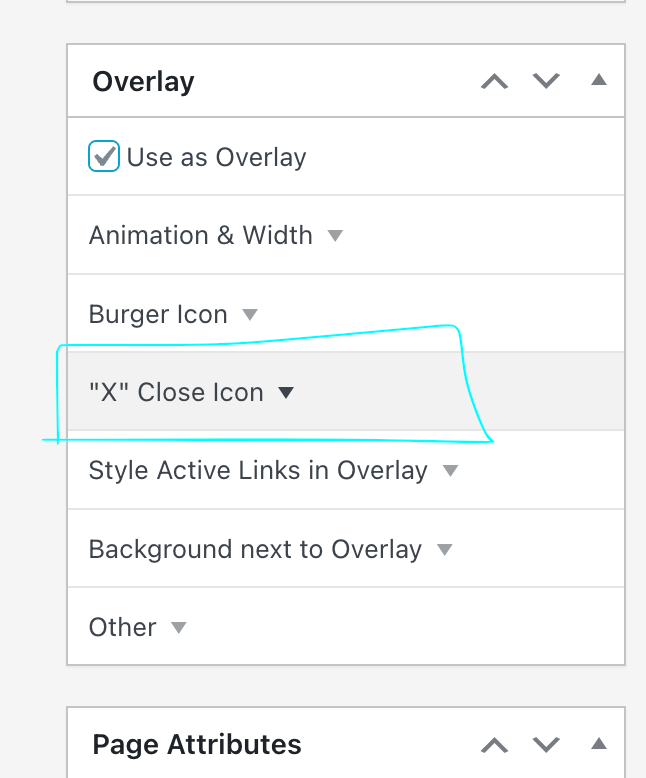Click the Page Attributes panel heading

tap(197, 744)
